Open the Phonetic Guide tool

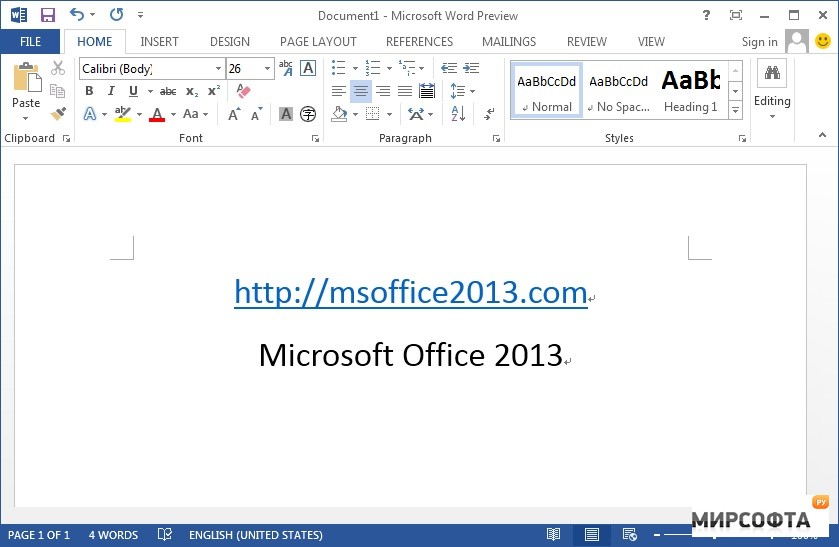286,68
